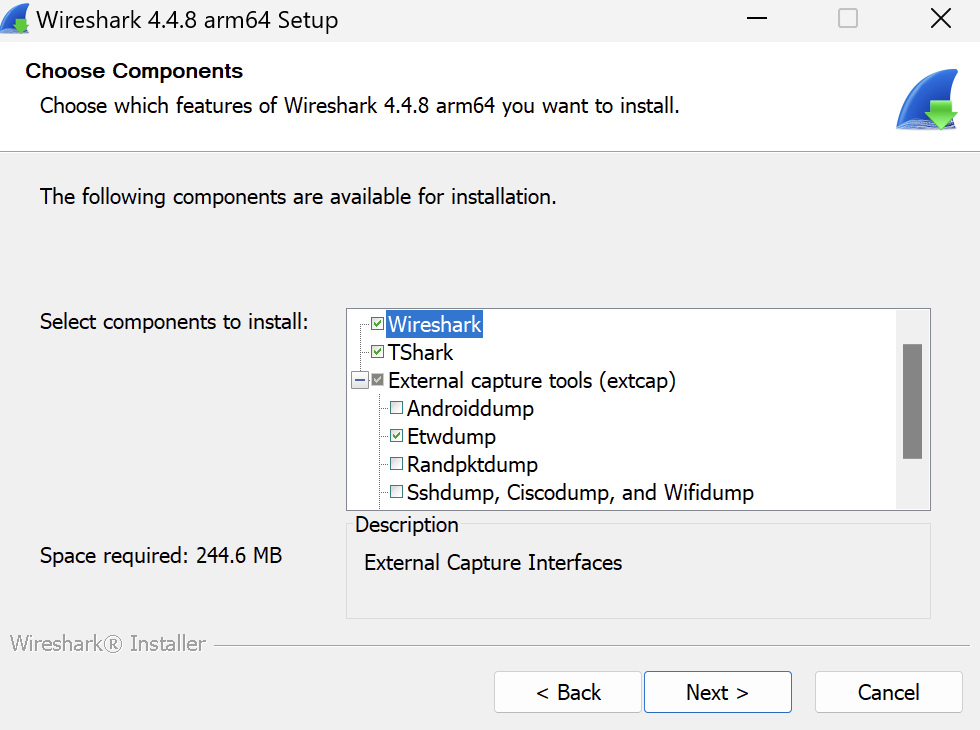Image resolution: width=980 pixels, height=730 pixels.
Task: Click the Next button
Action: (x=717, y=692)
